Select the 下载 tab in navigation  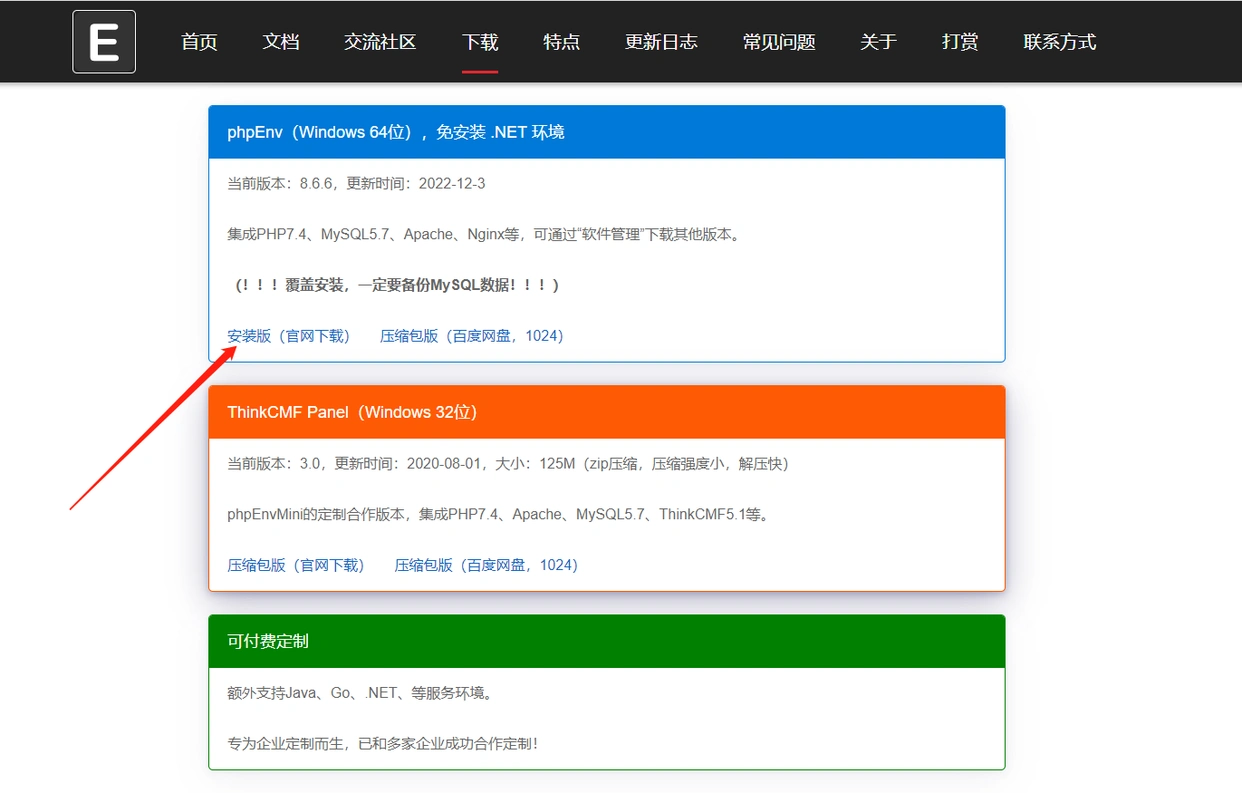pos(480,42)
